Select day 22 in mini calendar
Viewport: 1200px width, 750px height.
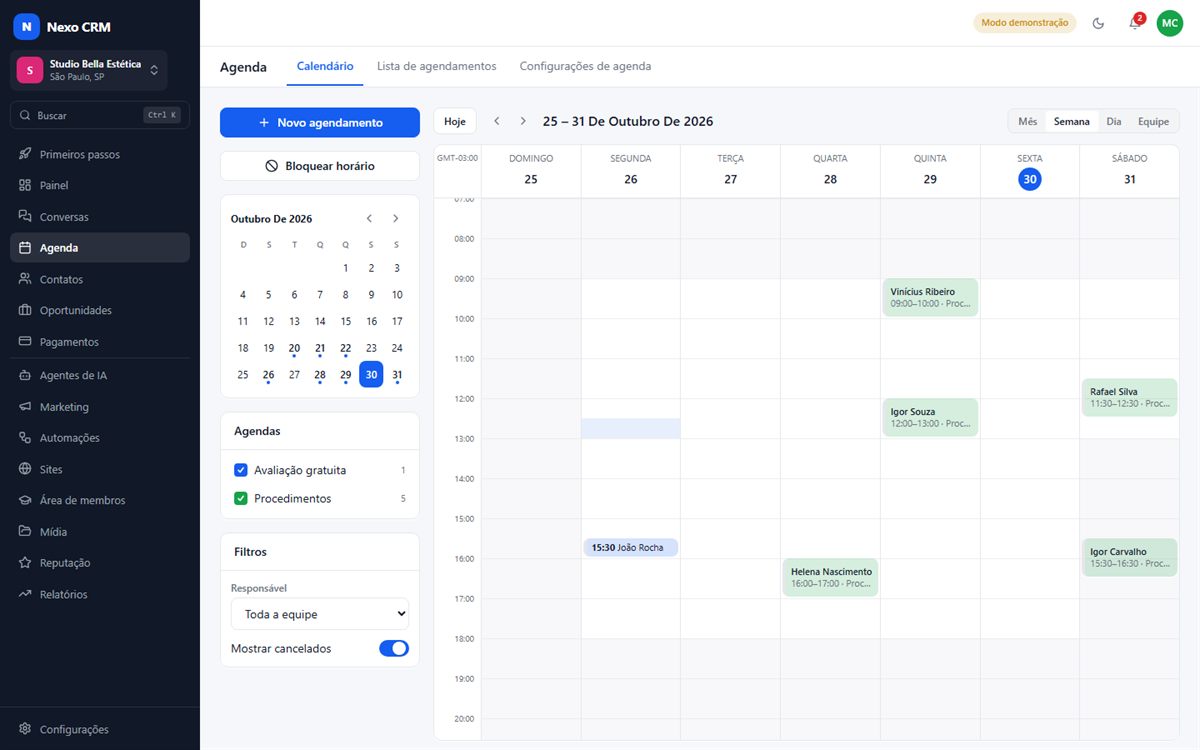click(x=346, y=348)
